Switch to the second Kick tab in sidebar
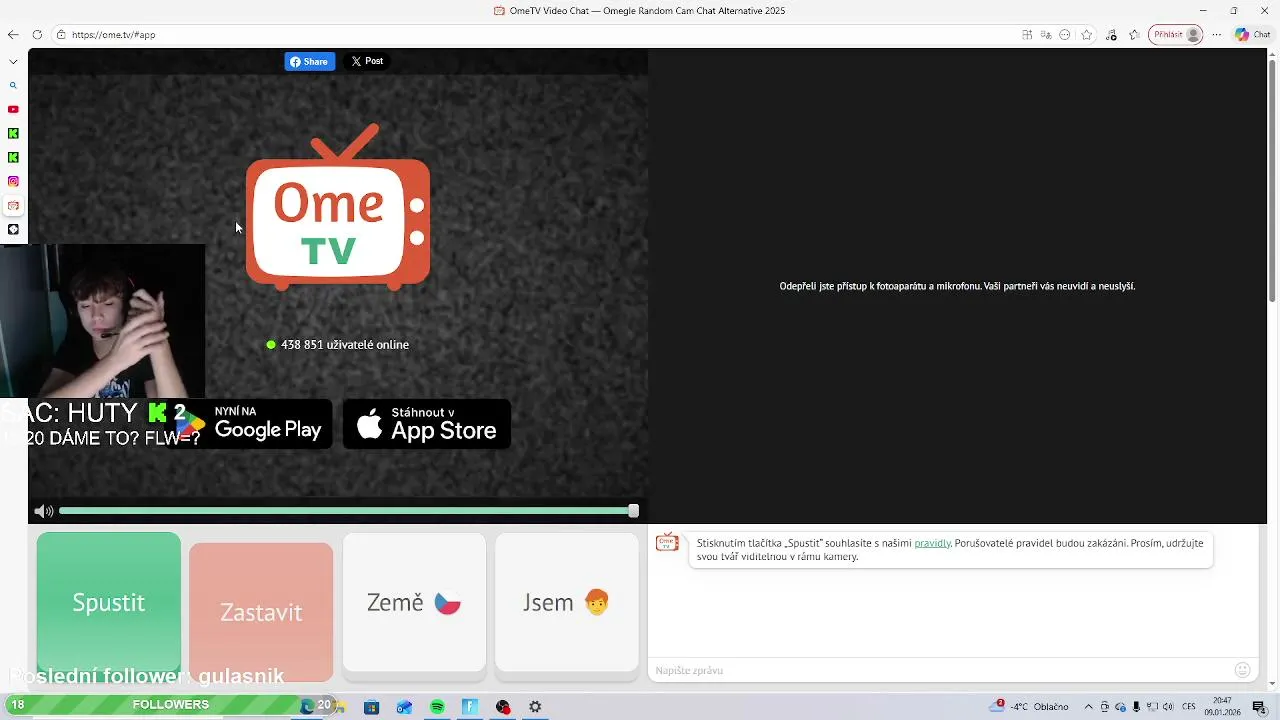The height and width of the screenshot is (720, 1280). 13,157
